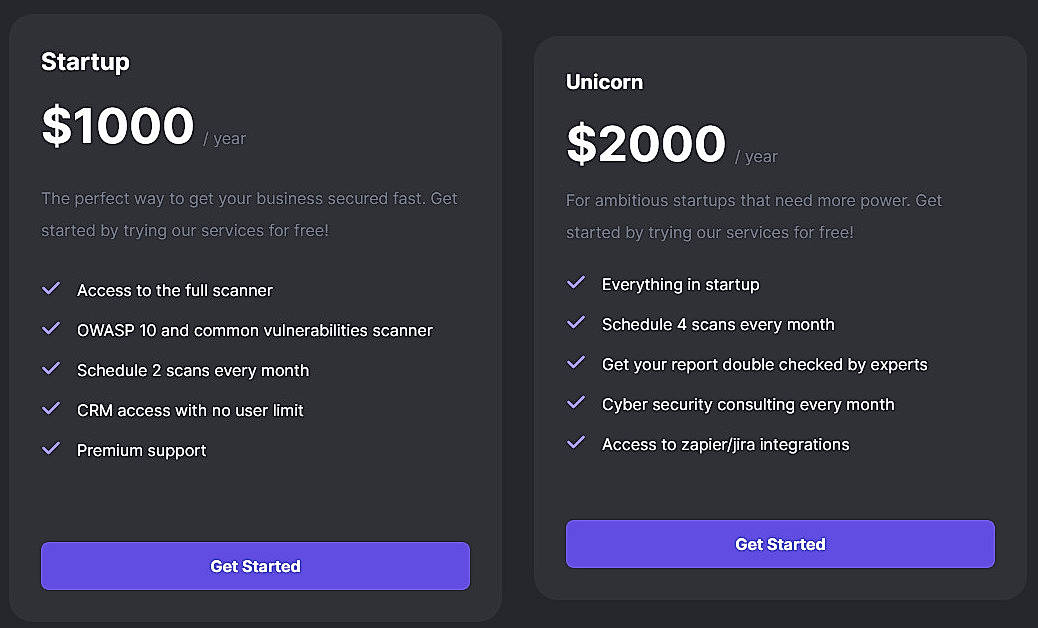Viewport: 1038px width, 628px height.
Task: Select the checkmark next to 'Access to zapier/jira integrations'
Action: click(x=576, y=443)
